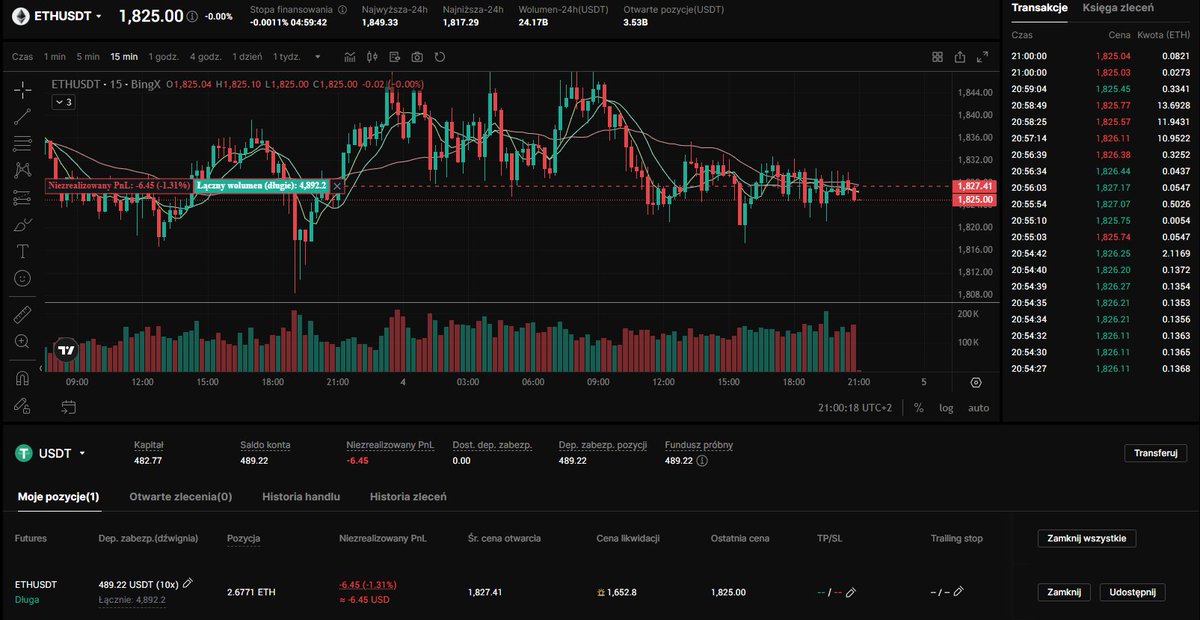This screenshot has height=620, width=1200.
Task: Click the Transferuj button
Action: point(1155,453)
